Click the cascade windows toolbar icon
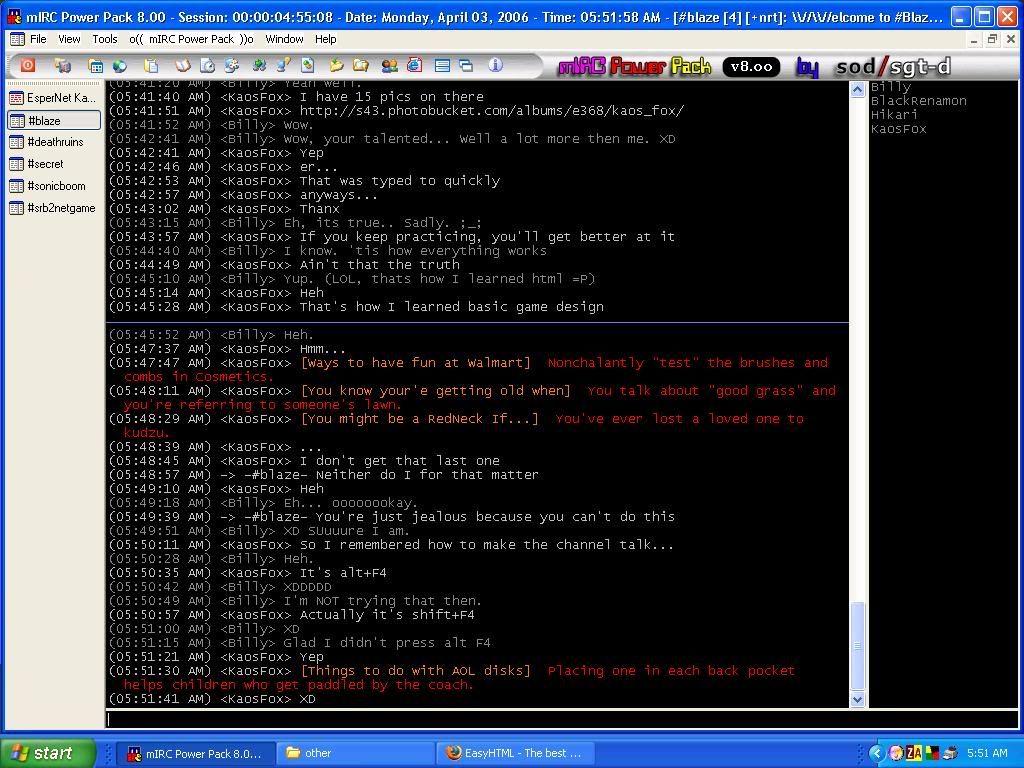 click(466, 65)
